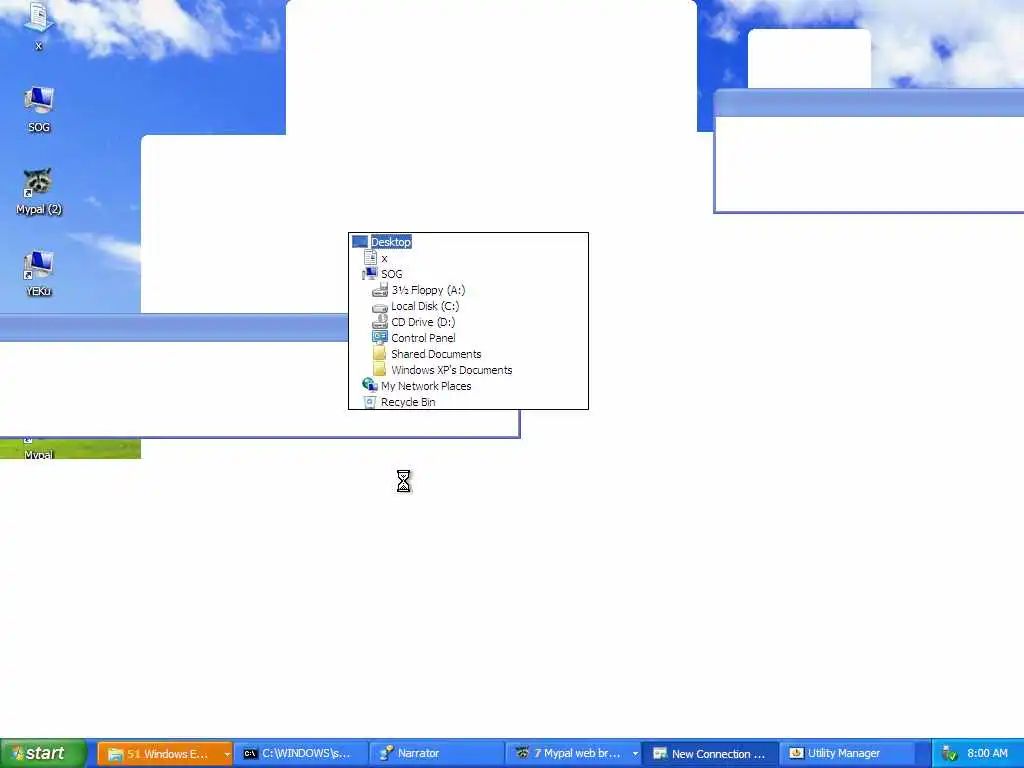The width and height of the screenshot is (1024, 768).
Task: Select the Mypal (2) raccoon shortcut icon
Action: click(x=39, y=191)
